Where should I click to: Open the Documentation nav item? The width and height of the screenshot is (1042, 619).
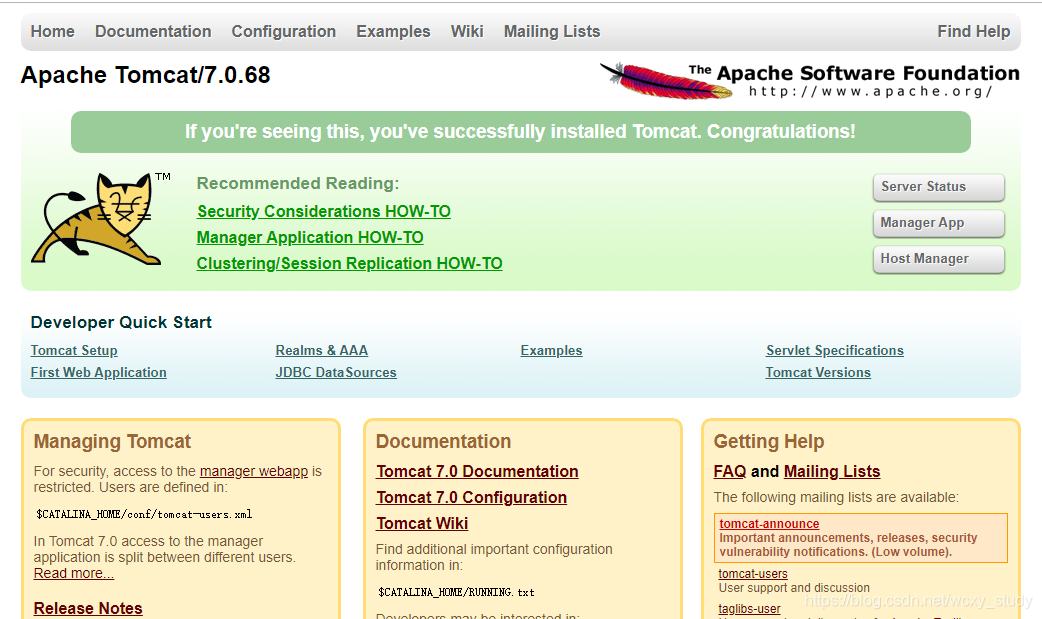(153, 31)
